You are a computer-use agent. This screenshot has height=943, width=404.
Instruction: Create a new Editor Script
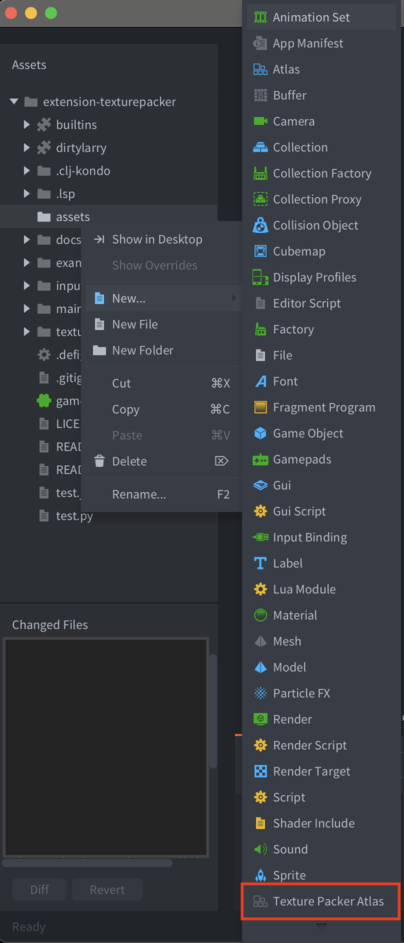pyautogui.click(x=323, y=303)
